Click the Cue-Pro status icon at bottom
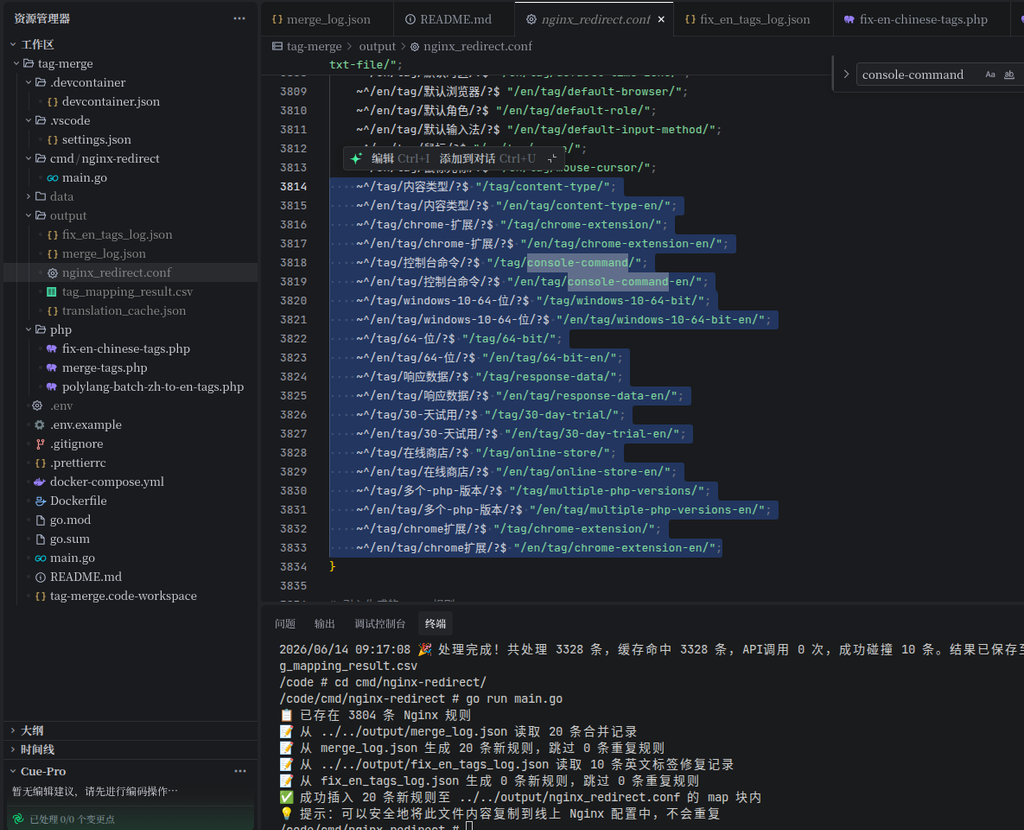1024x830 pixels. (18, 819)
